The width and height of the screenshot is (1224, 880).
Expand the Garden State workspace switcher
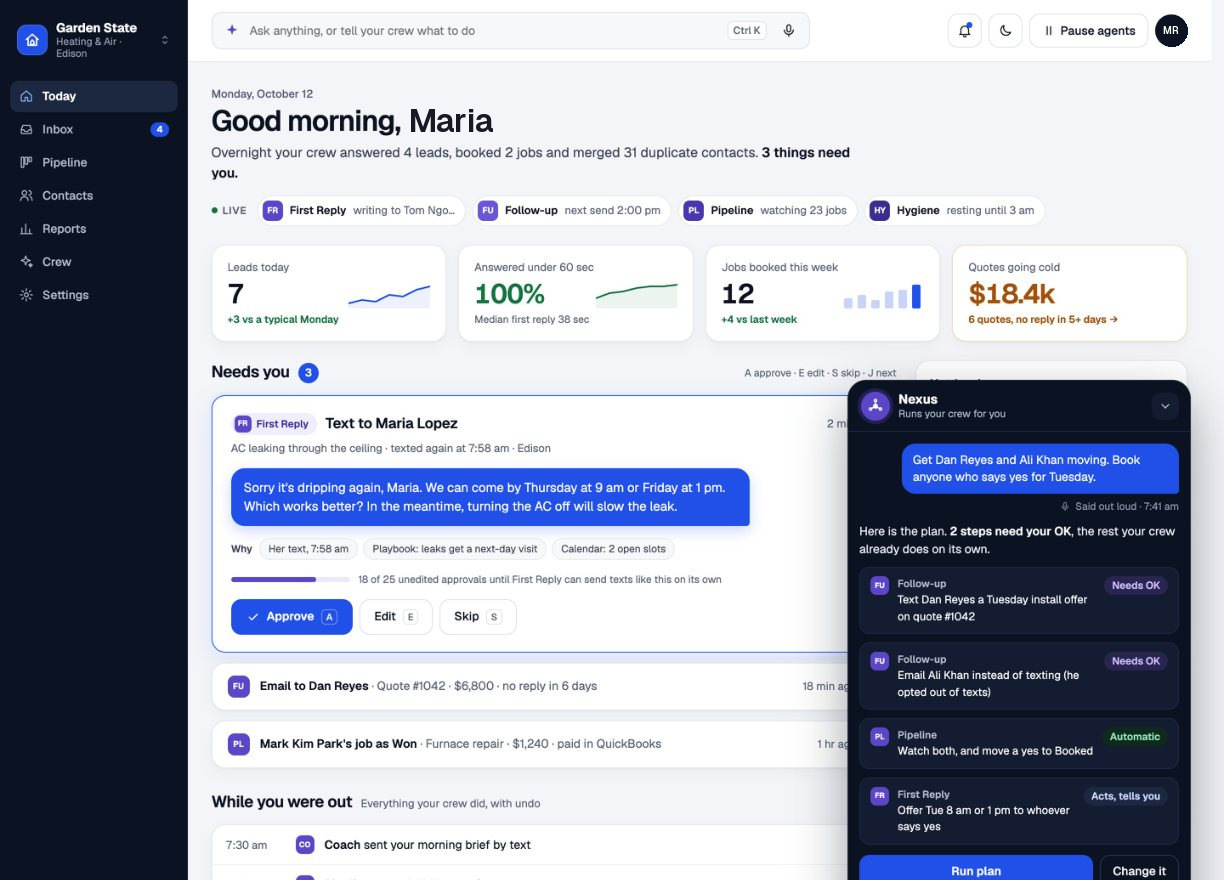(165, 40)
